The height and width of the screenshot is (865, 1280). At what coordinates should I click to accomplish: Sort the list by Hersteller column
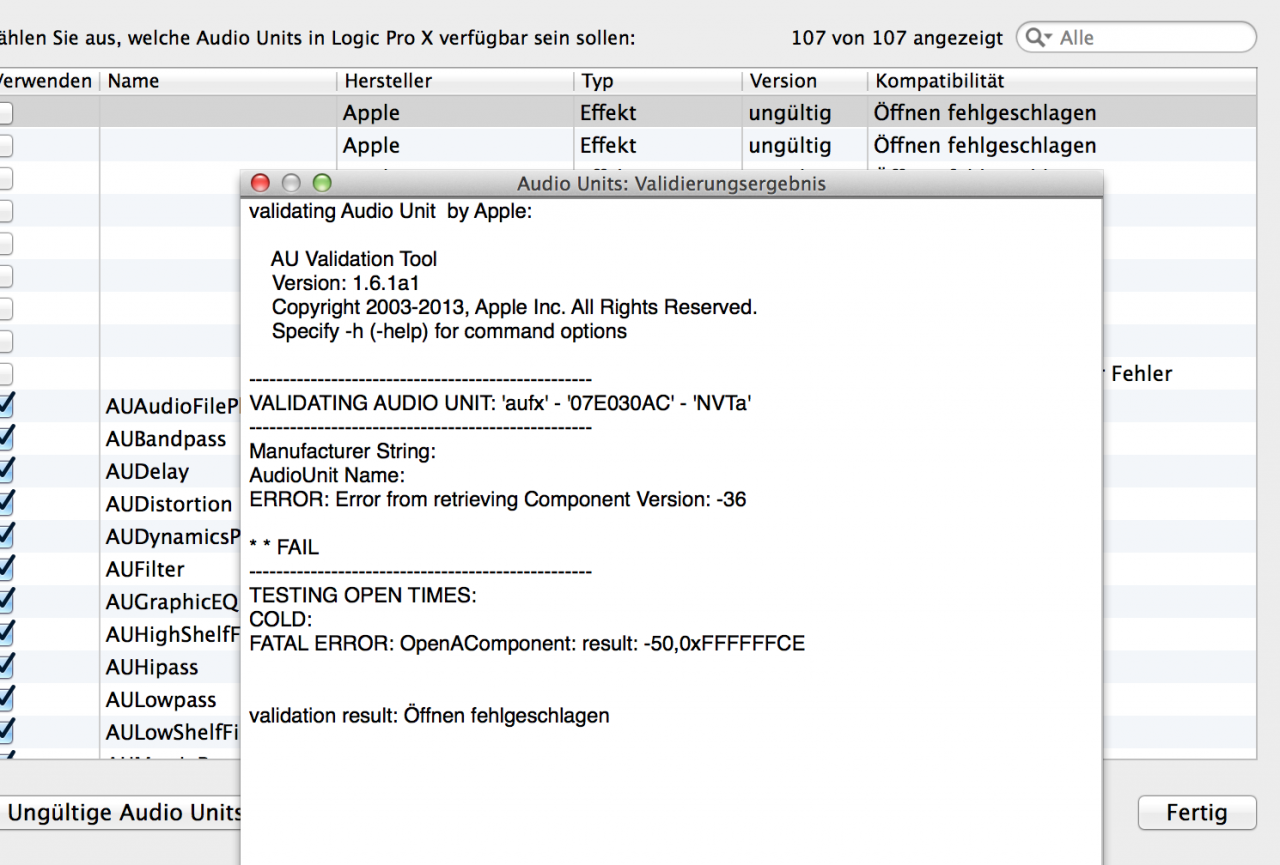[x=455, y=81]
